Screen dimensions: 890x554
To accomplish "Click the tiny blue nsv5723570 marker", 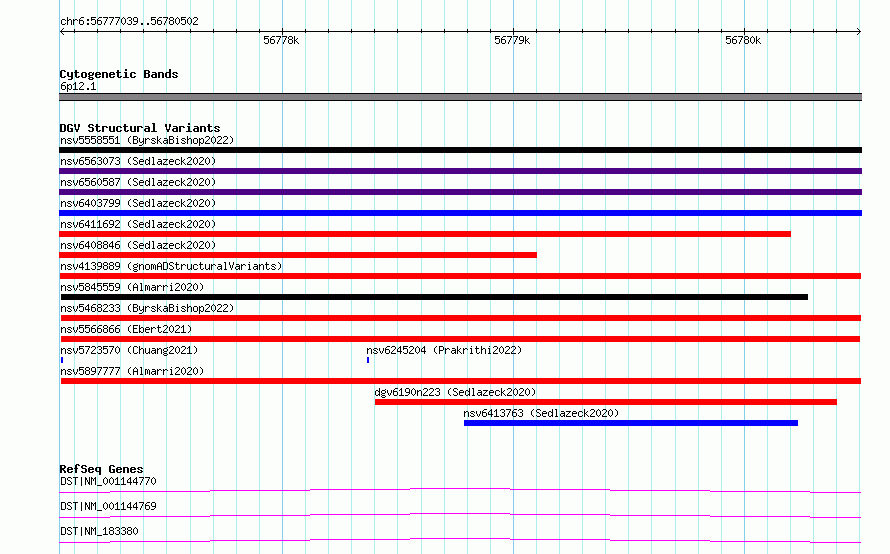I will click(62, 360).
